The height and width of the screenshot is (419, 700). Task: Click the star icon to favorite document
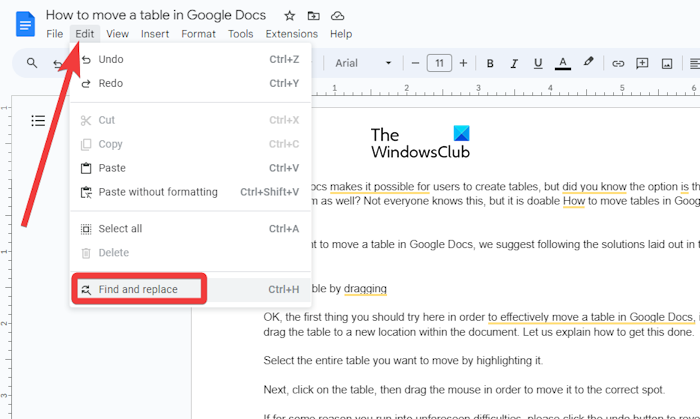click(x=290, y=16)
